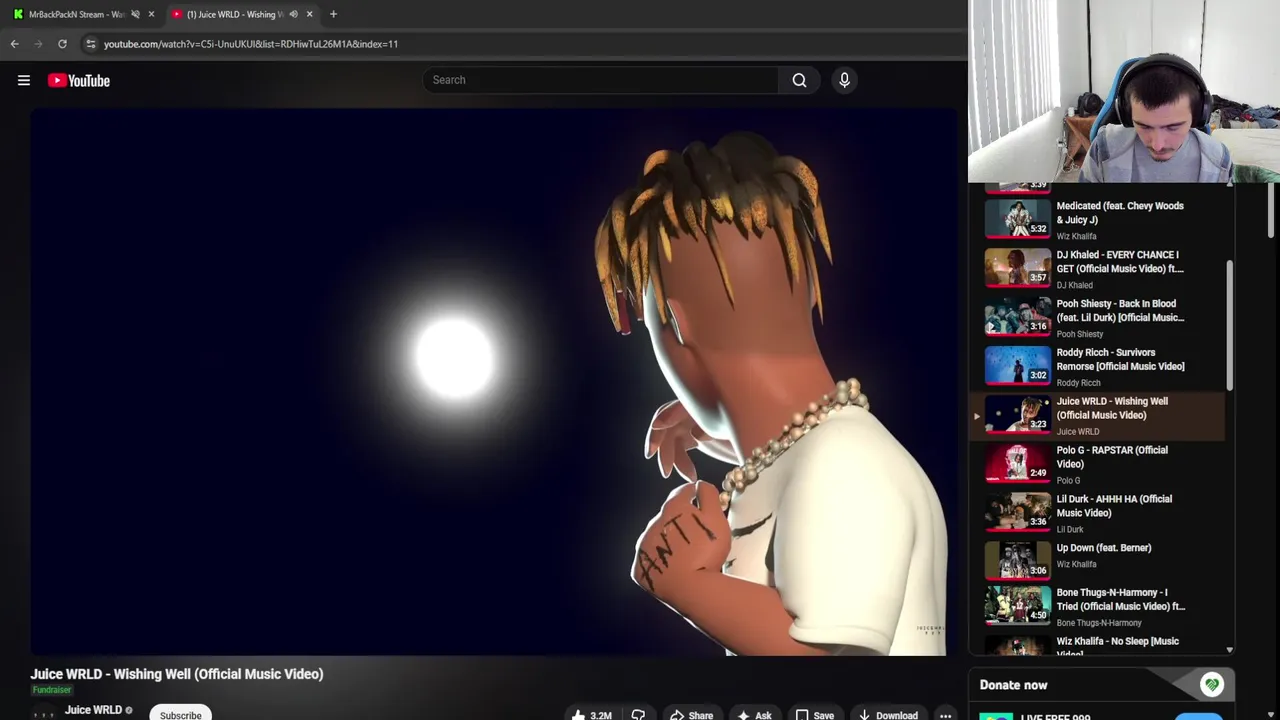Screen dimensions: 1280x720
Task: Click the Wiz Khalifa label under Medicated
Action: [1076, 236]
